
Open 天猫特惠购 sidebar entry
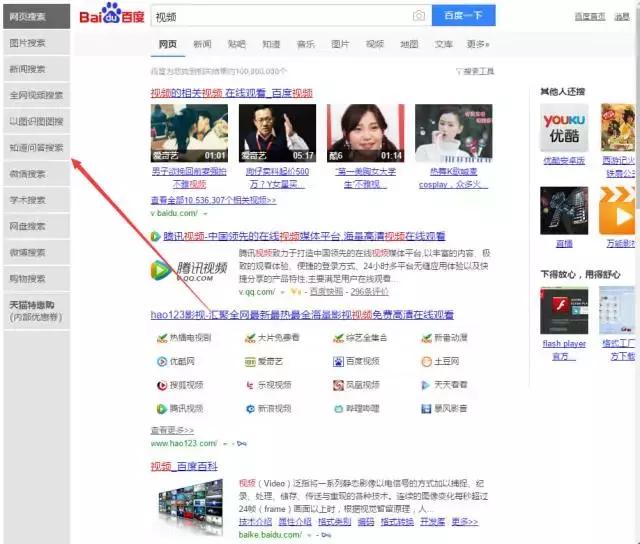pos(36,311)
